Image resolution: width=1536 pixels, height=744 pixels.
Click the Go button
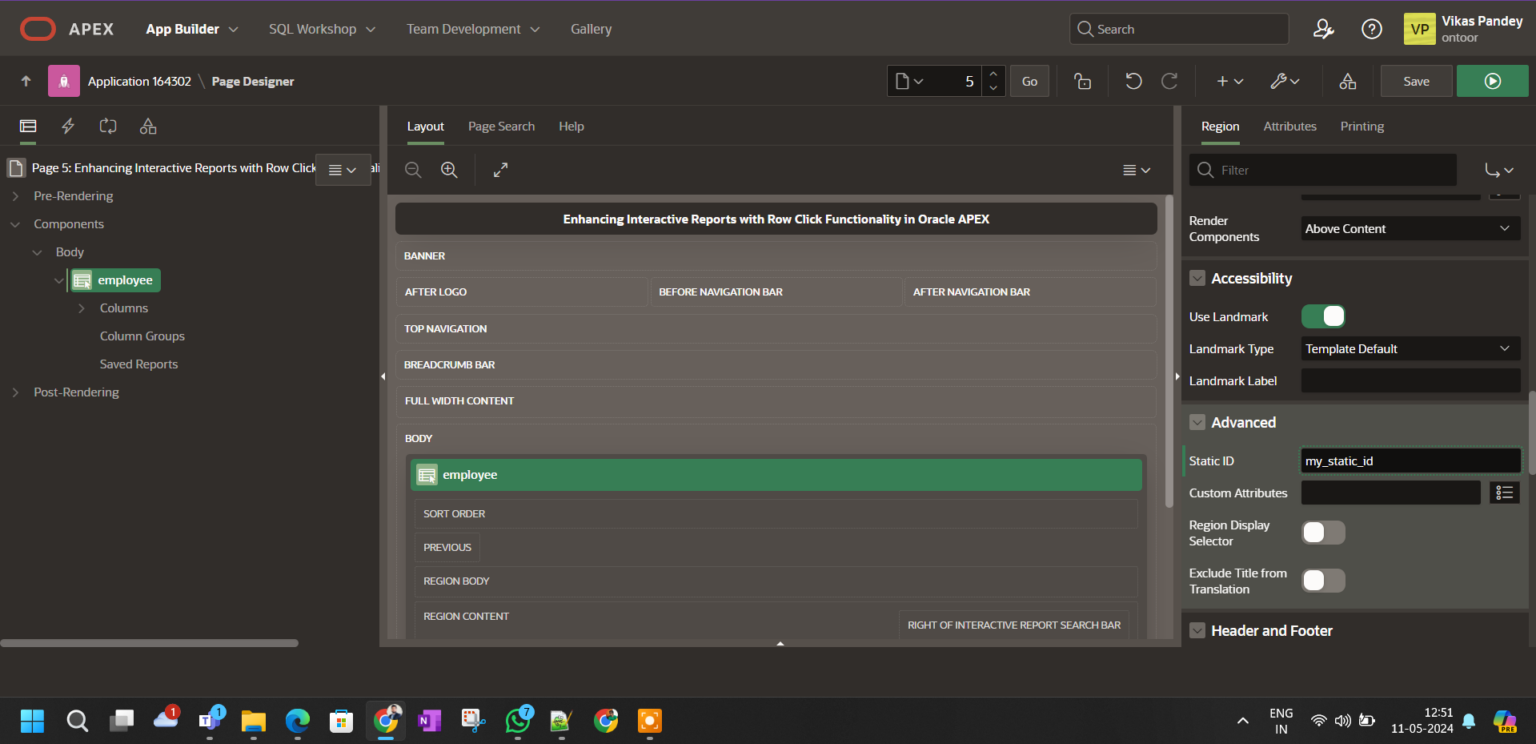(1029, 81)
